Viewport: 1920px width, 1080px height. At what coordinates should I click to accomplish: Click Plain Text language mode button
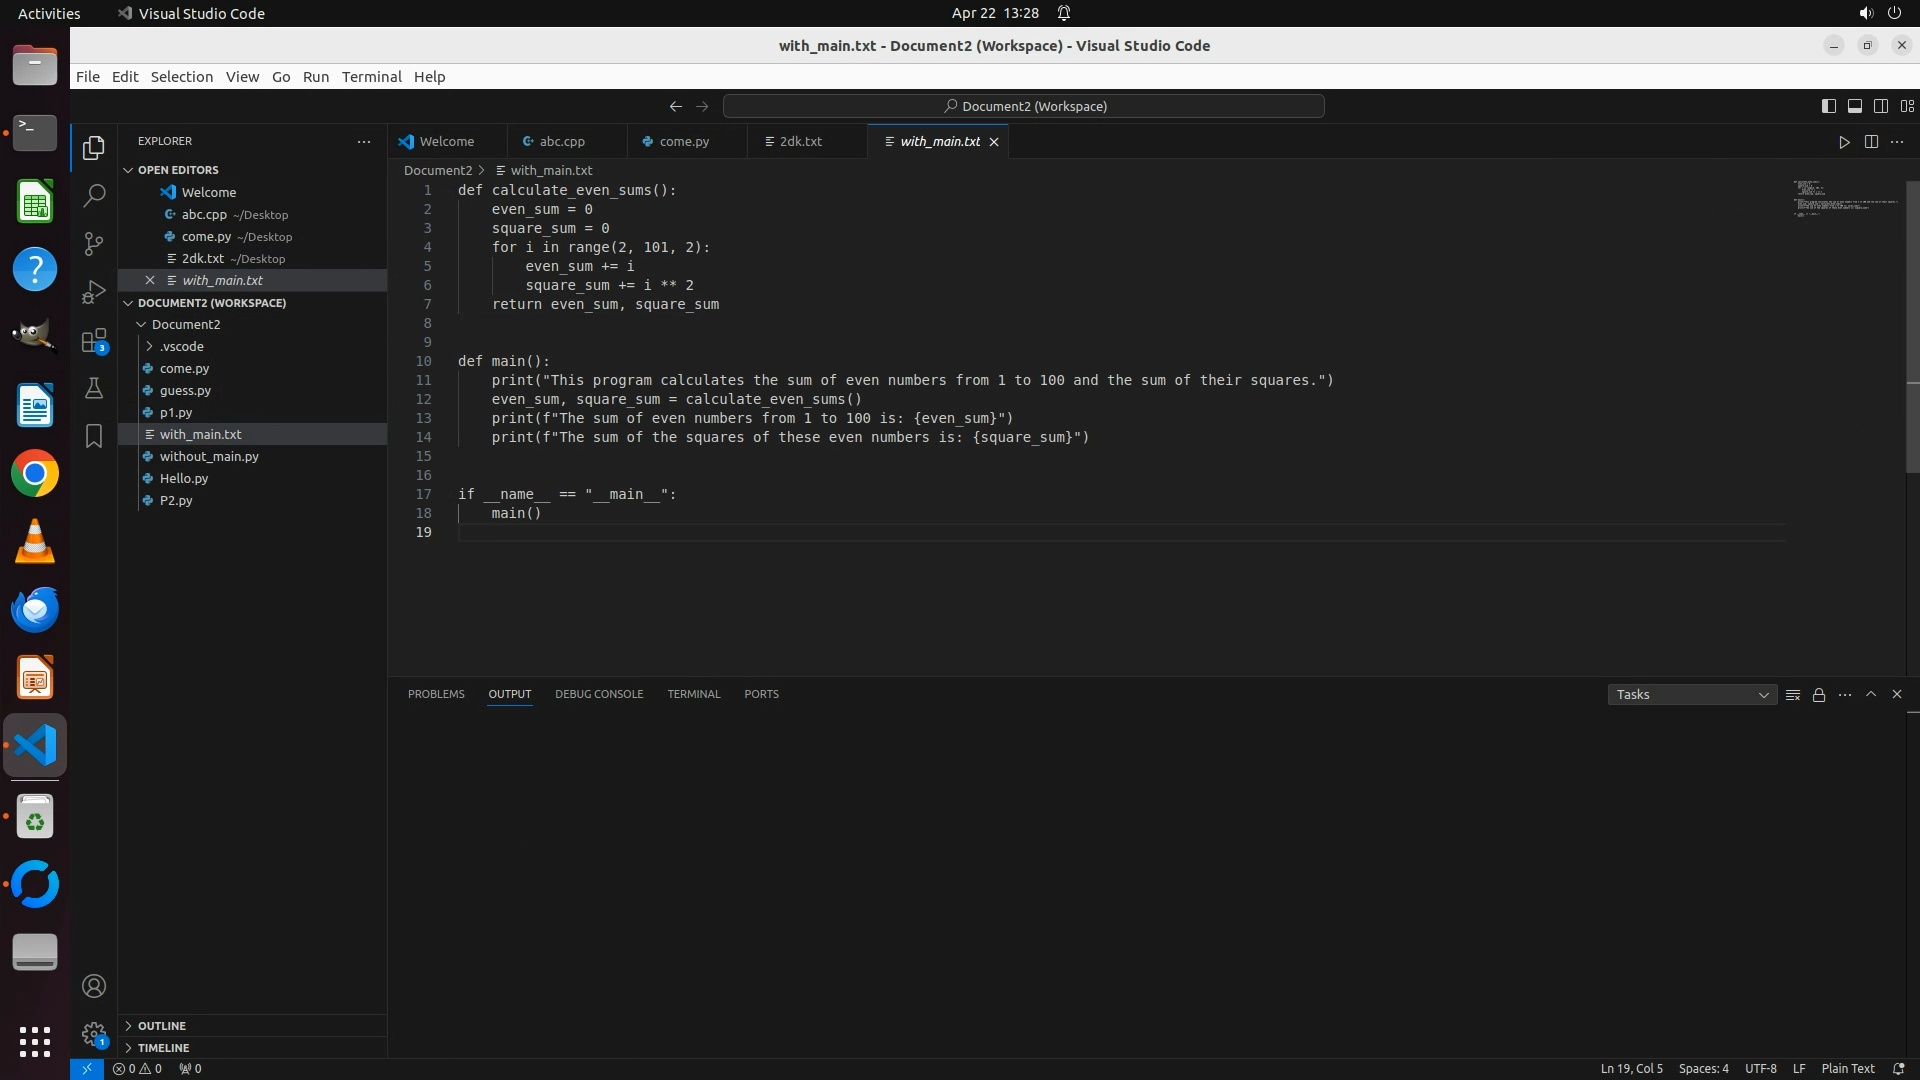point(1847,1069)
